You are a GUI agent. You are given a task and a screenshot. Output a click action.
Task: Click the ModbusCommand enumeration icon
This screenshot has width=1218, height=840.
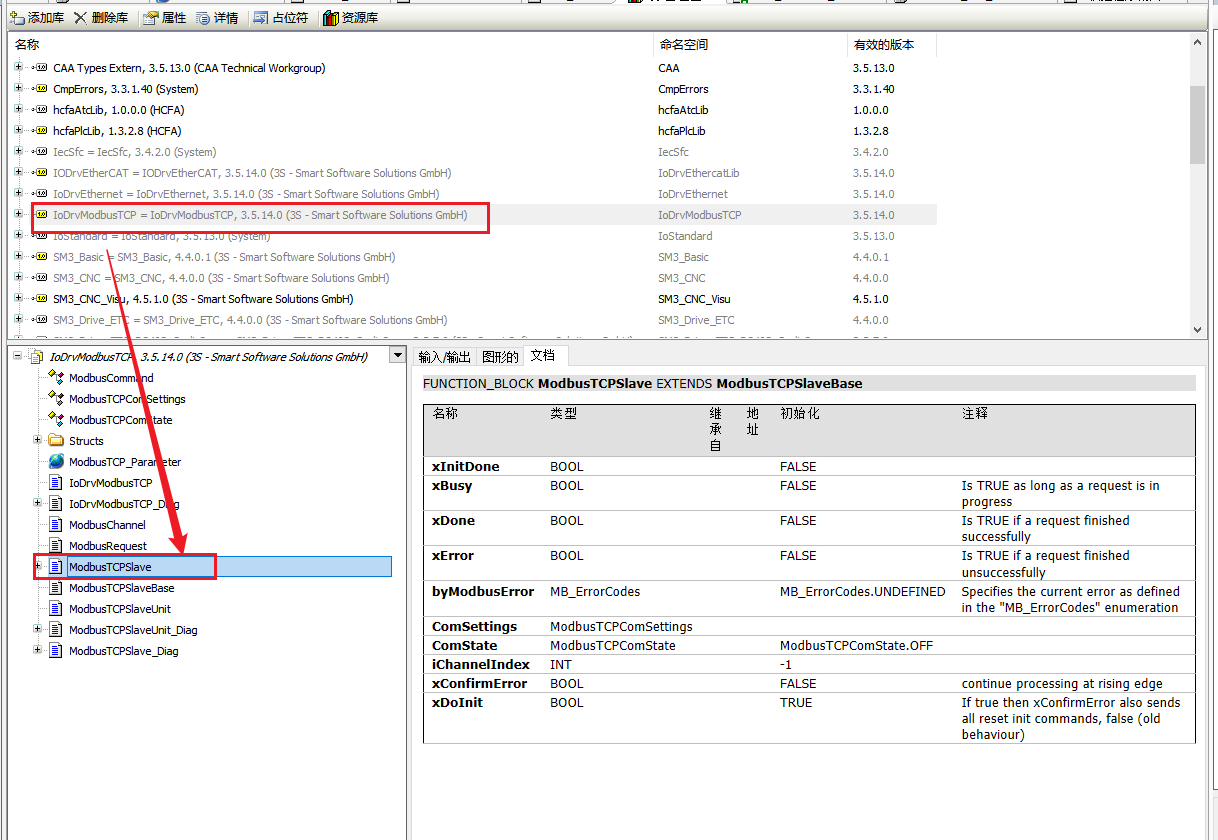pyautogui.click(x=56, y=378)
